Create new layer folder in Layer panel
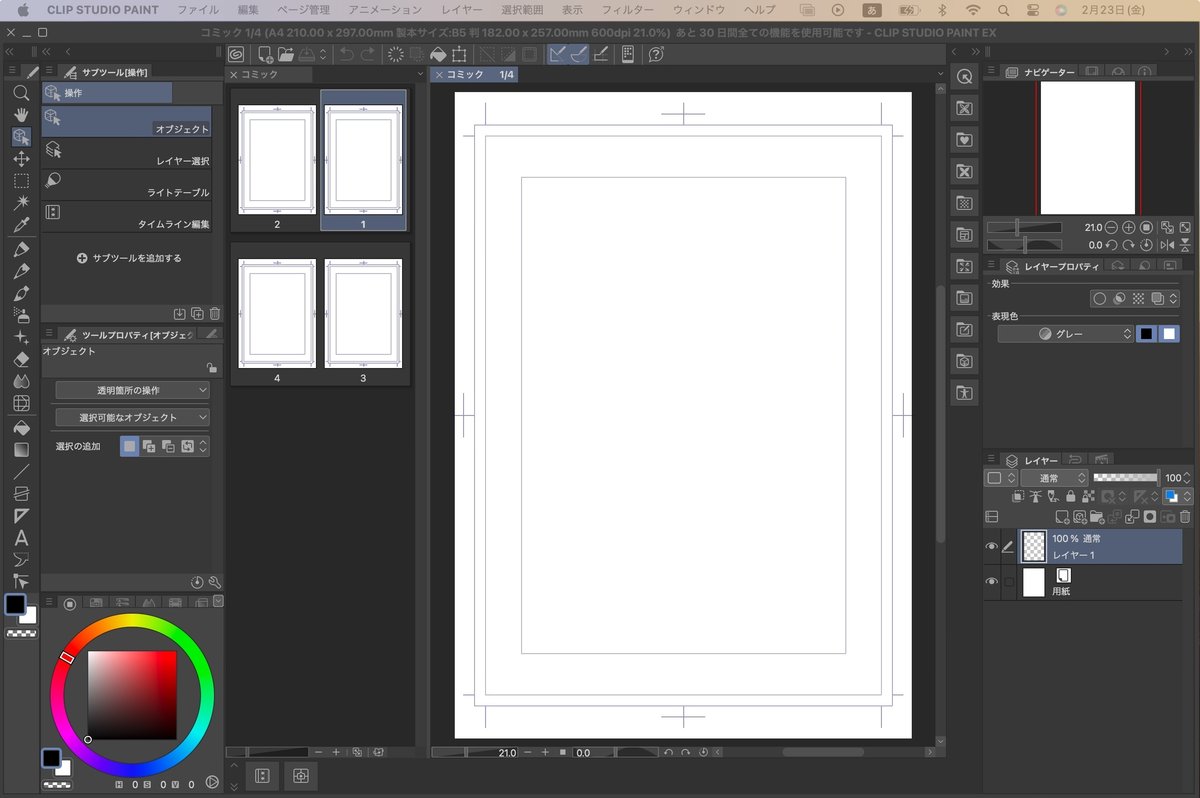The image size is (1200, 798). coord(1098,517)
